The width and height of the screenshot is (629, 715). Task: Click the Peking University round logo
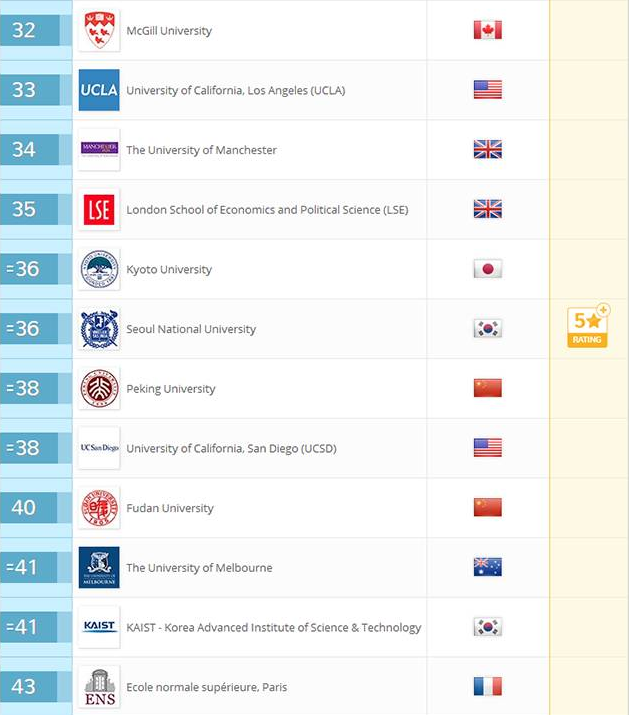(99, 389)
